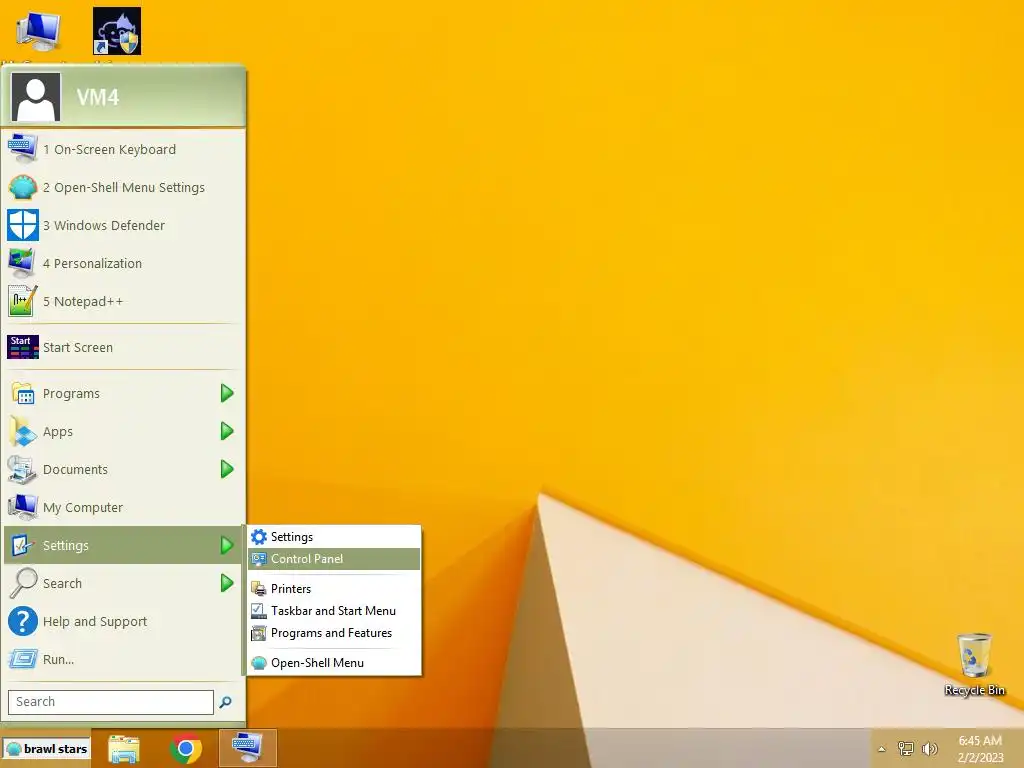
Task: Expand the Documents submenu arrow
Action: 227,469
